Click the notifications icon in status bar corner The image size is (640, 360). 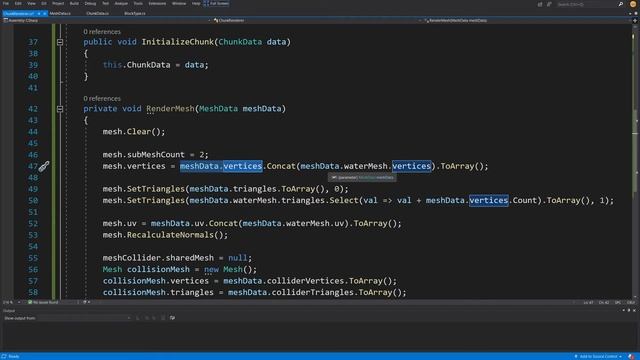tap(631, 356)
